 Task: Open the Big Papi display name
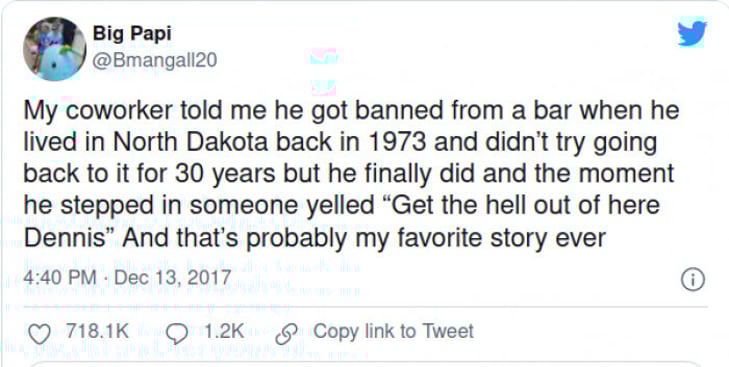132,33
